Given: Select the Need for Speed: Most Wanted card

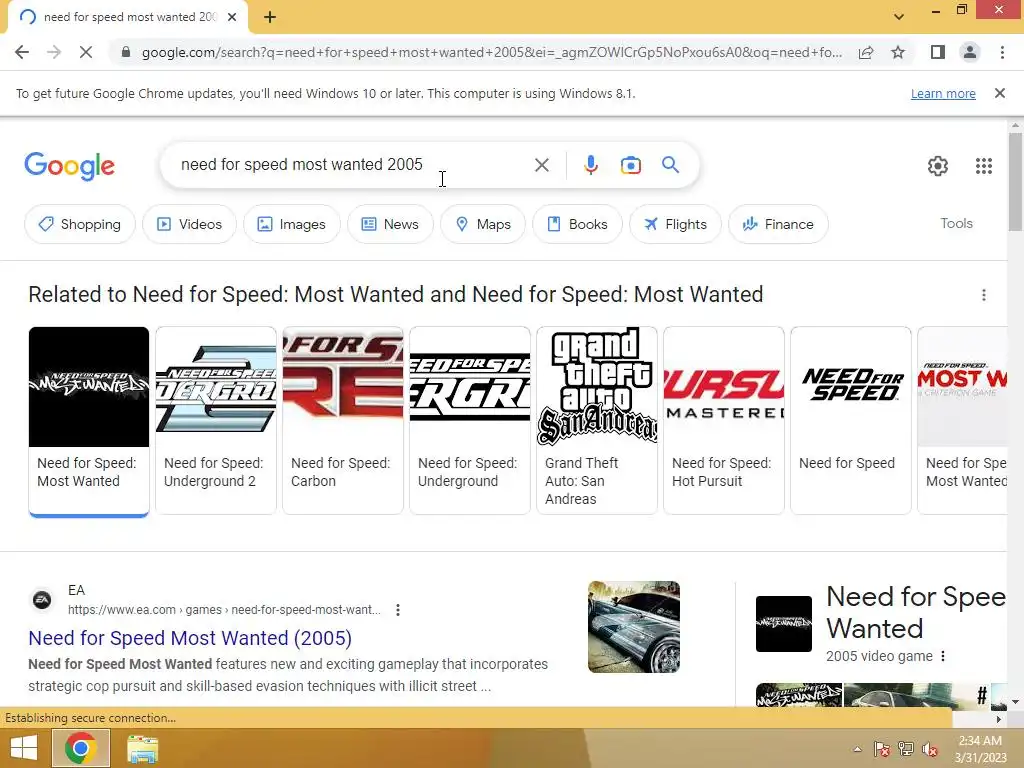Looking at the screenshot, I should pos(89,421).
